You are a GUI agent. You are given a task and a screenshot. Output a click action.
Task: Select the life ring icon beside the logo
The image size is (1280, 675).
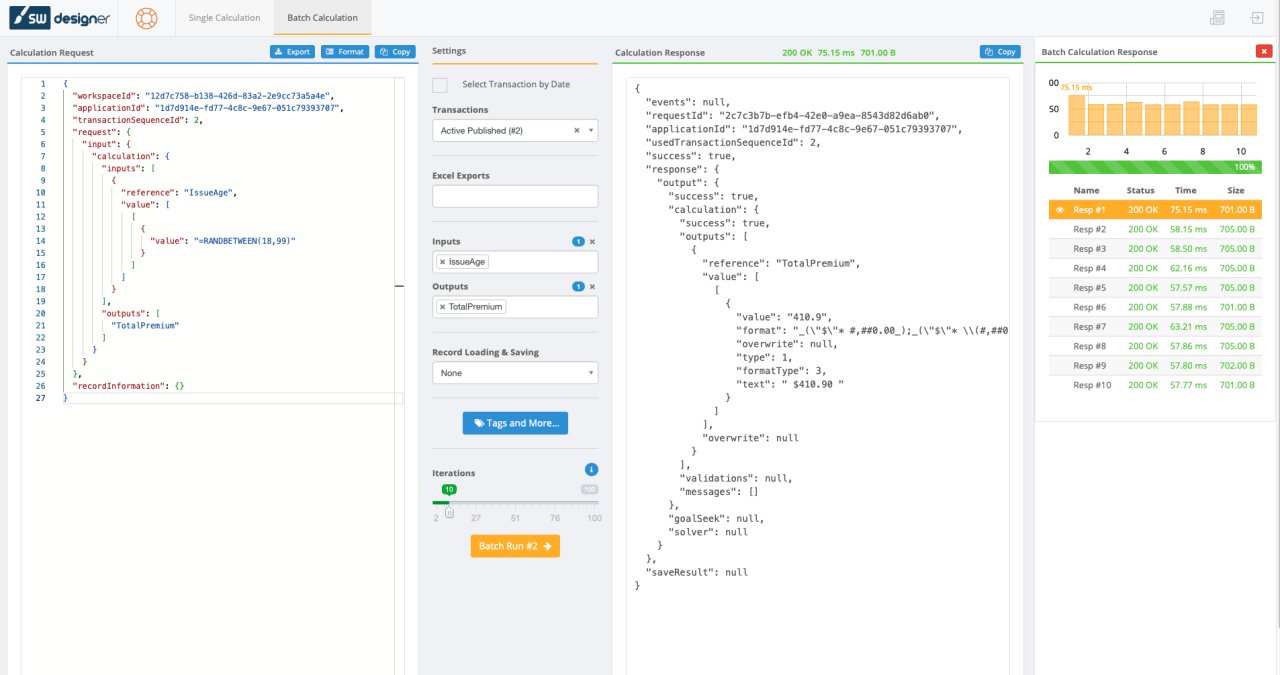tap(147, 18)
